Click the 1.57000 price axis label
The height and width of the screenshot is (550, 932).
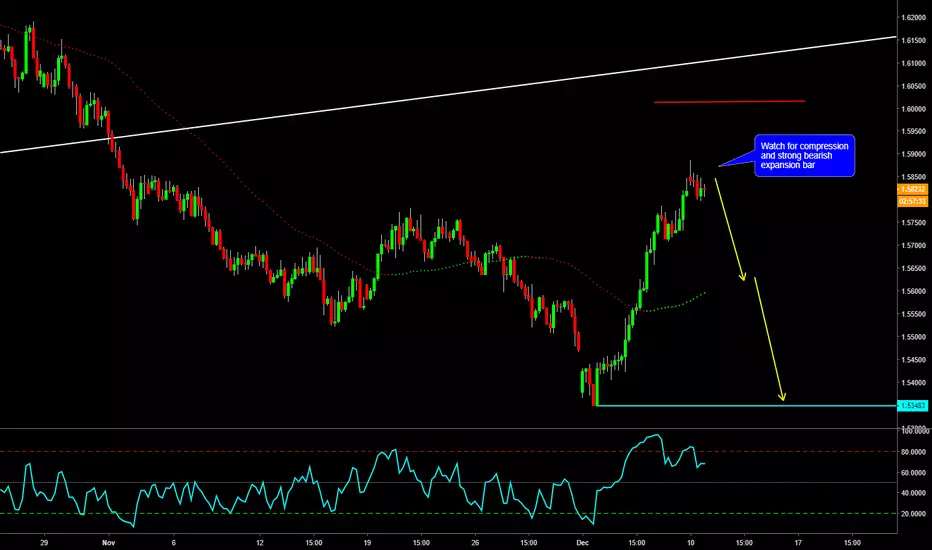(914, 245)
